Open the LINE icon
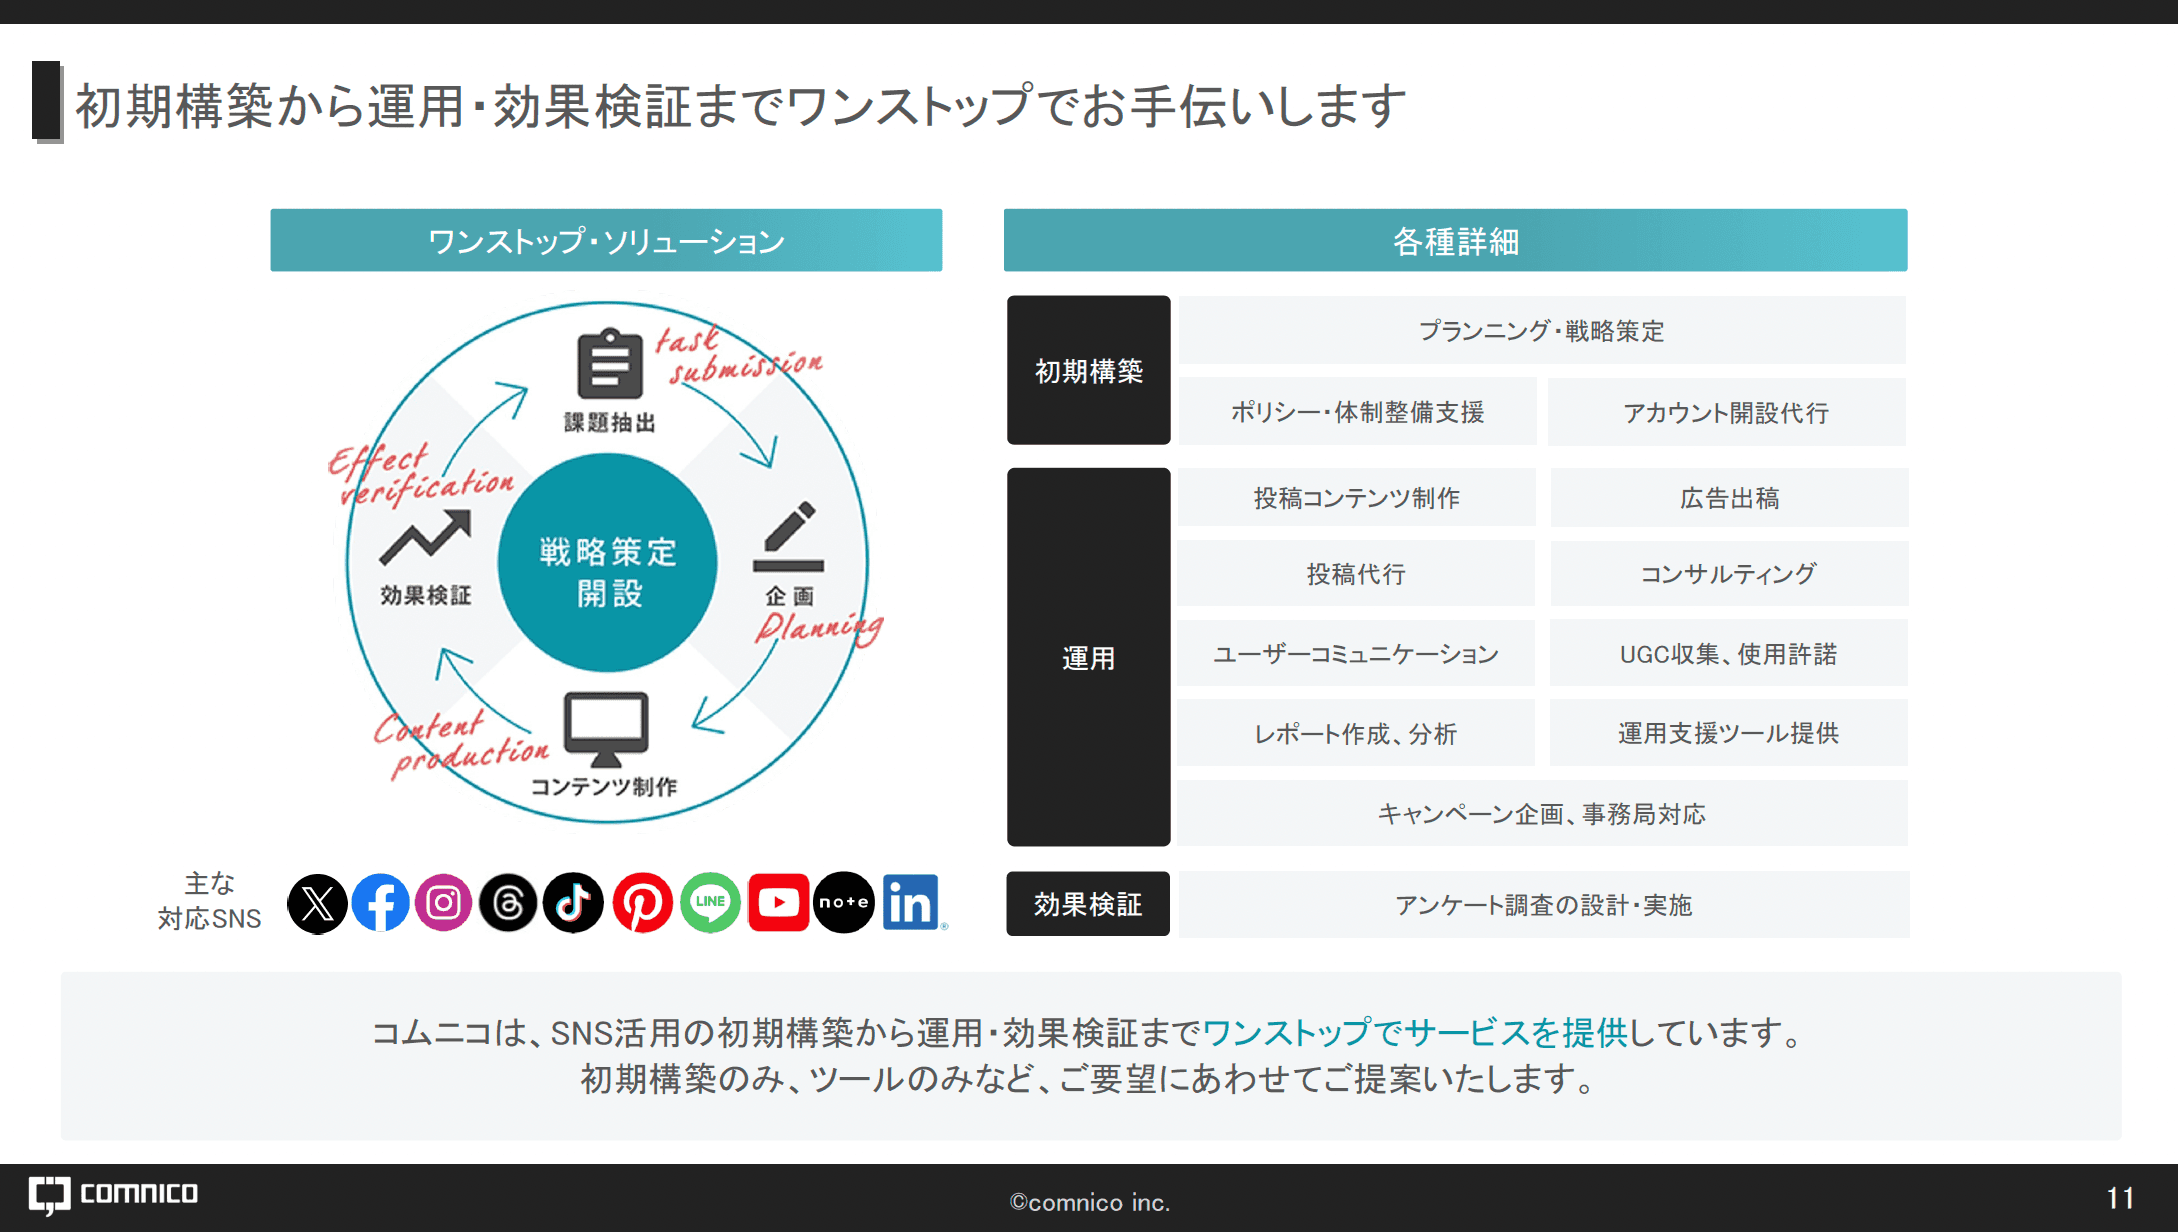The image size is (2178, 1232). (711, 903)
